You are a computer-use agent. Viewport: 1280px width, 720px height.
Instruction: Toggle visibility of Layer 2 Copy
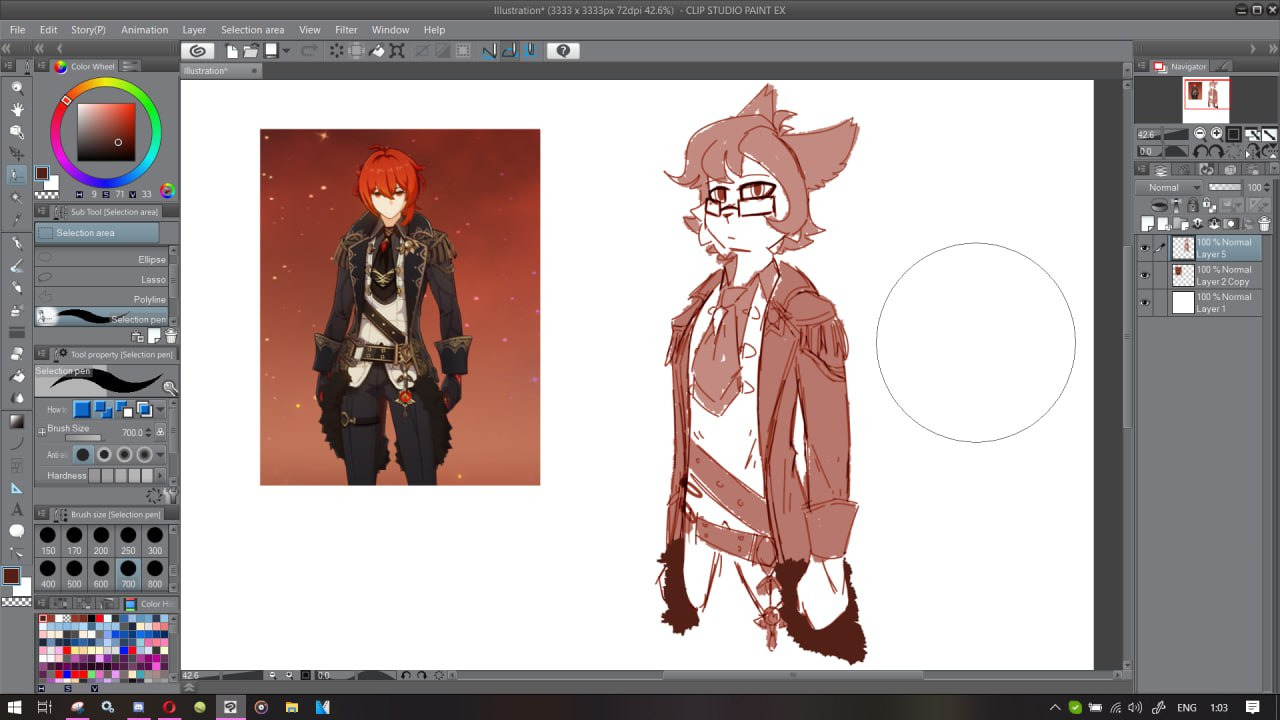[1144, 275]
